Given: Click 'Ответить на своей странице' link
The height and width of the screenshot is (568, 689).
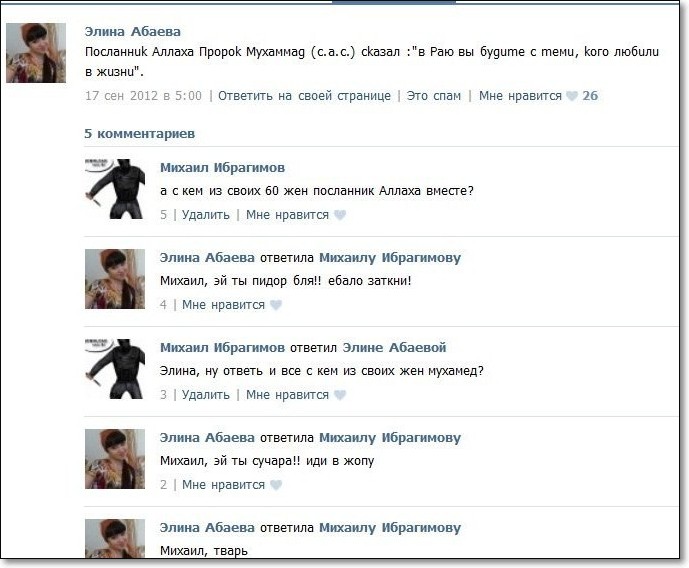Looking at the screenshot, I should 304,95.
